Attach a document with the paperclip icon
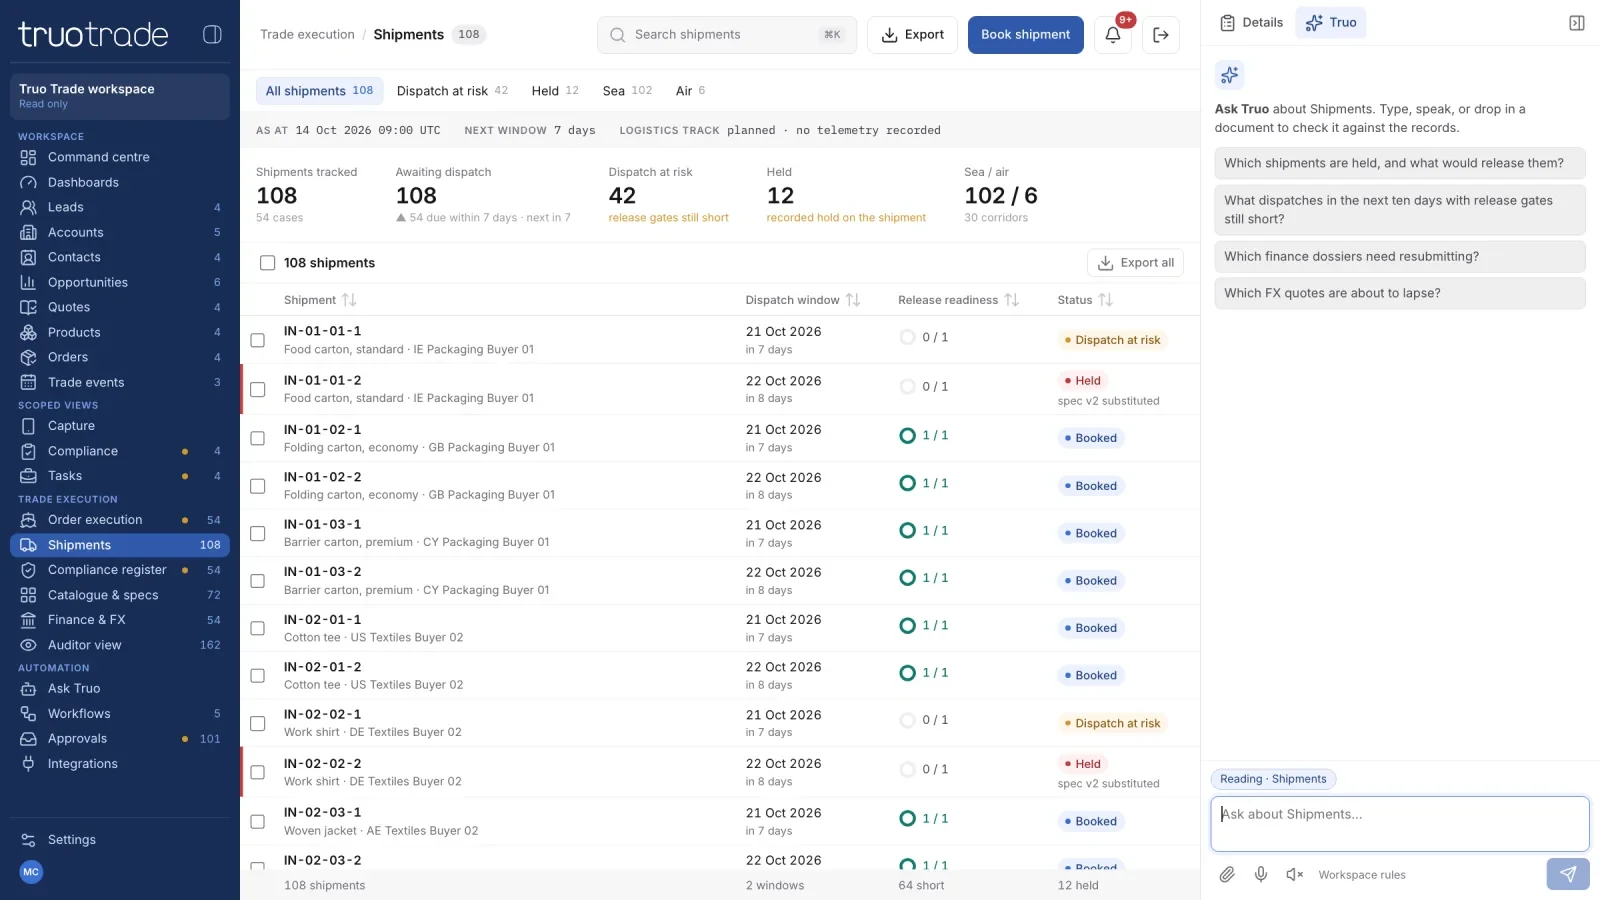The width and height of the screenshot is (1600, 900). point(1227,874)
